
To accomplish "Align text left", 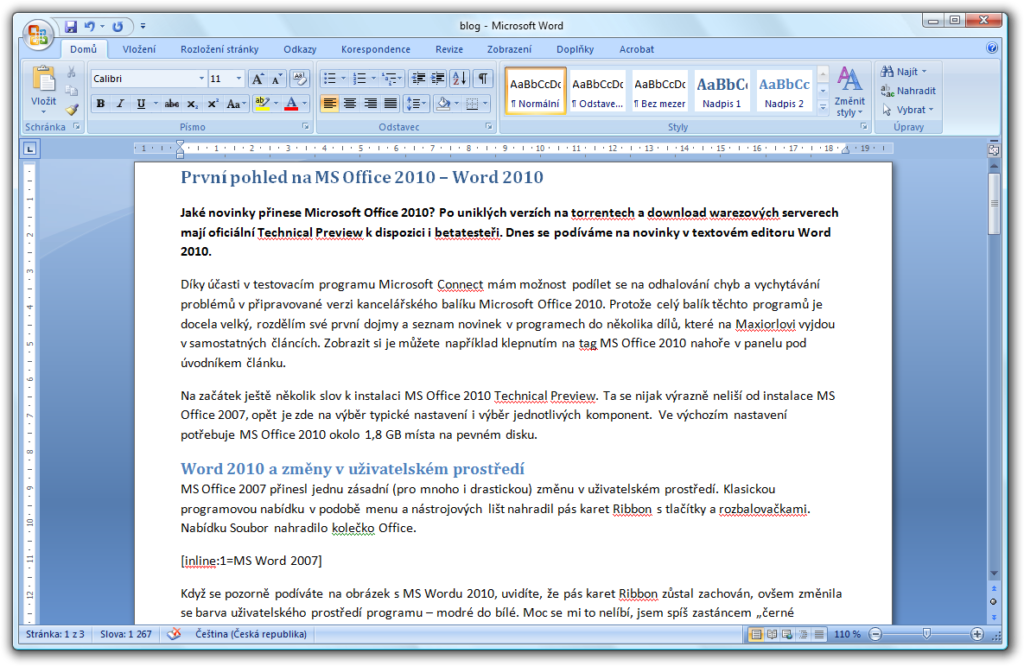I will click(x=330, y=104).
